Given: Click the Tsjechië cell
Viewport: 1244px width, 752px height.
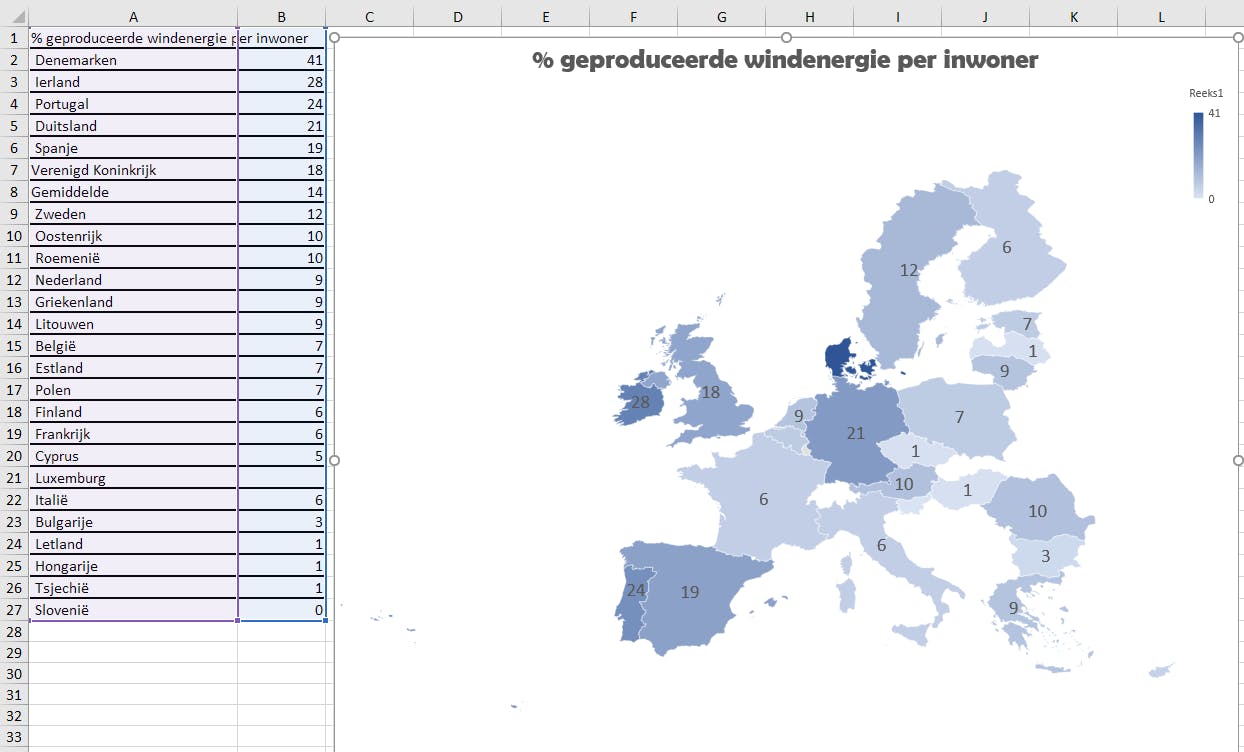Looking at the screenshot, I should click(x=134, y=588).
